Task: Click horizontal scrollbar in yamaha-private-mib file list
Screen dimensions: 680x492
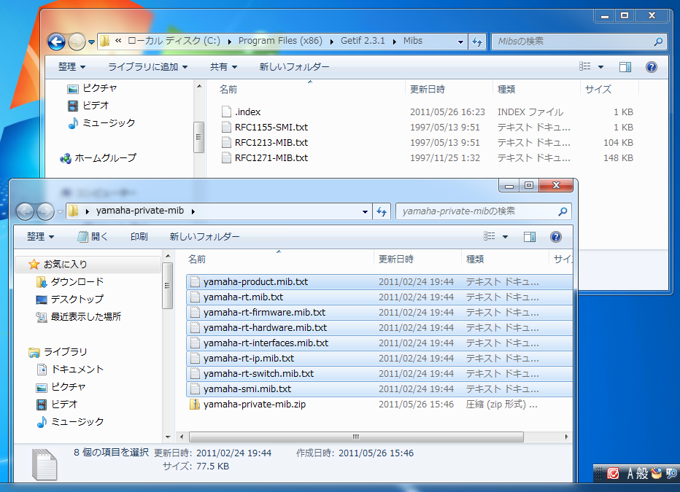Action: coord(356,436)
